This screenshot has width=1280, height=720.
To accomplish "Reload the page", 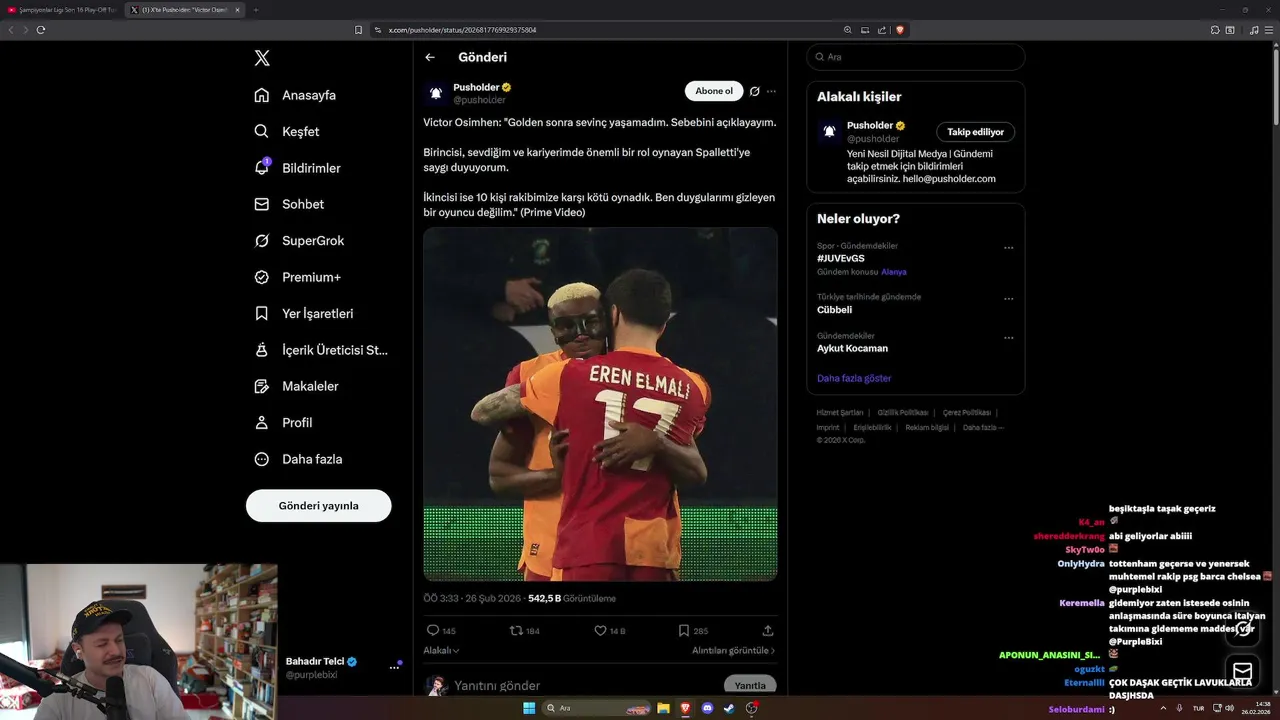I will pos(41,30).
